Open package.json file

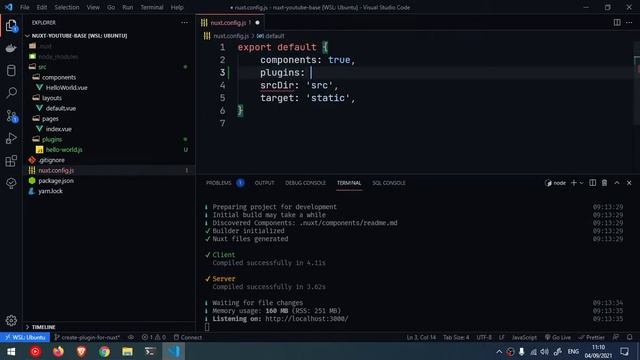click(x=56, y=181)
